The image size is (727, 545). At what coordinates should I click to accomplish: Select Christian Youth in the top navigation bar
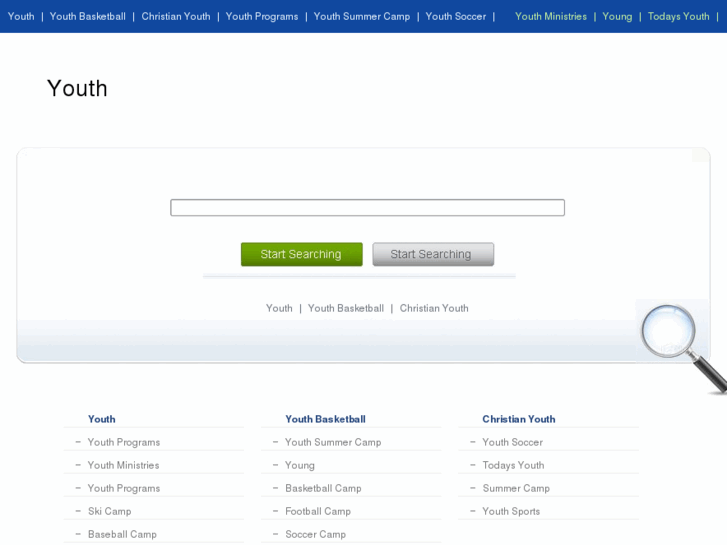coord(176,16)
